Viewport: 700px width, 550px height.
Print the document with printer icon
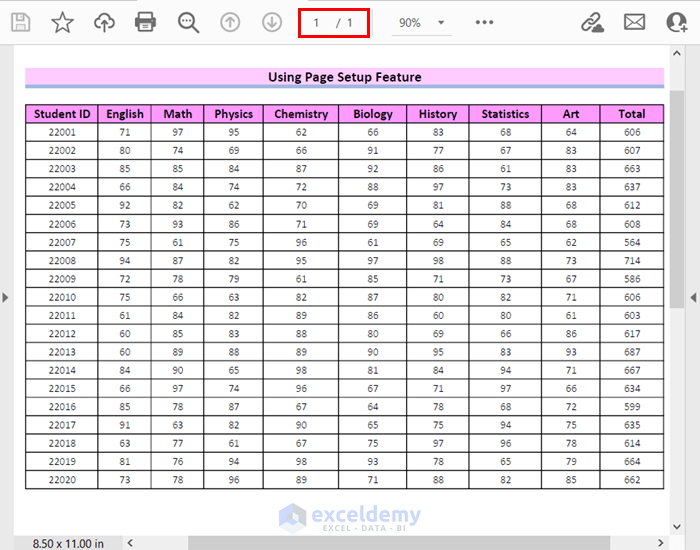tap(146, 22)
